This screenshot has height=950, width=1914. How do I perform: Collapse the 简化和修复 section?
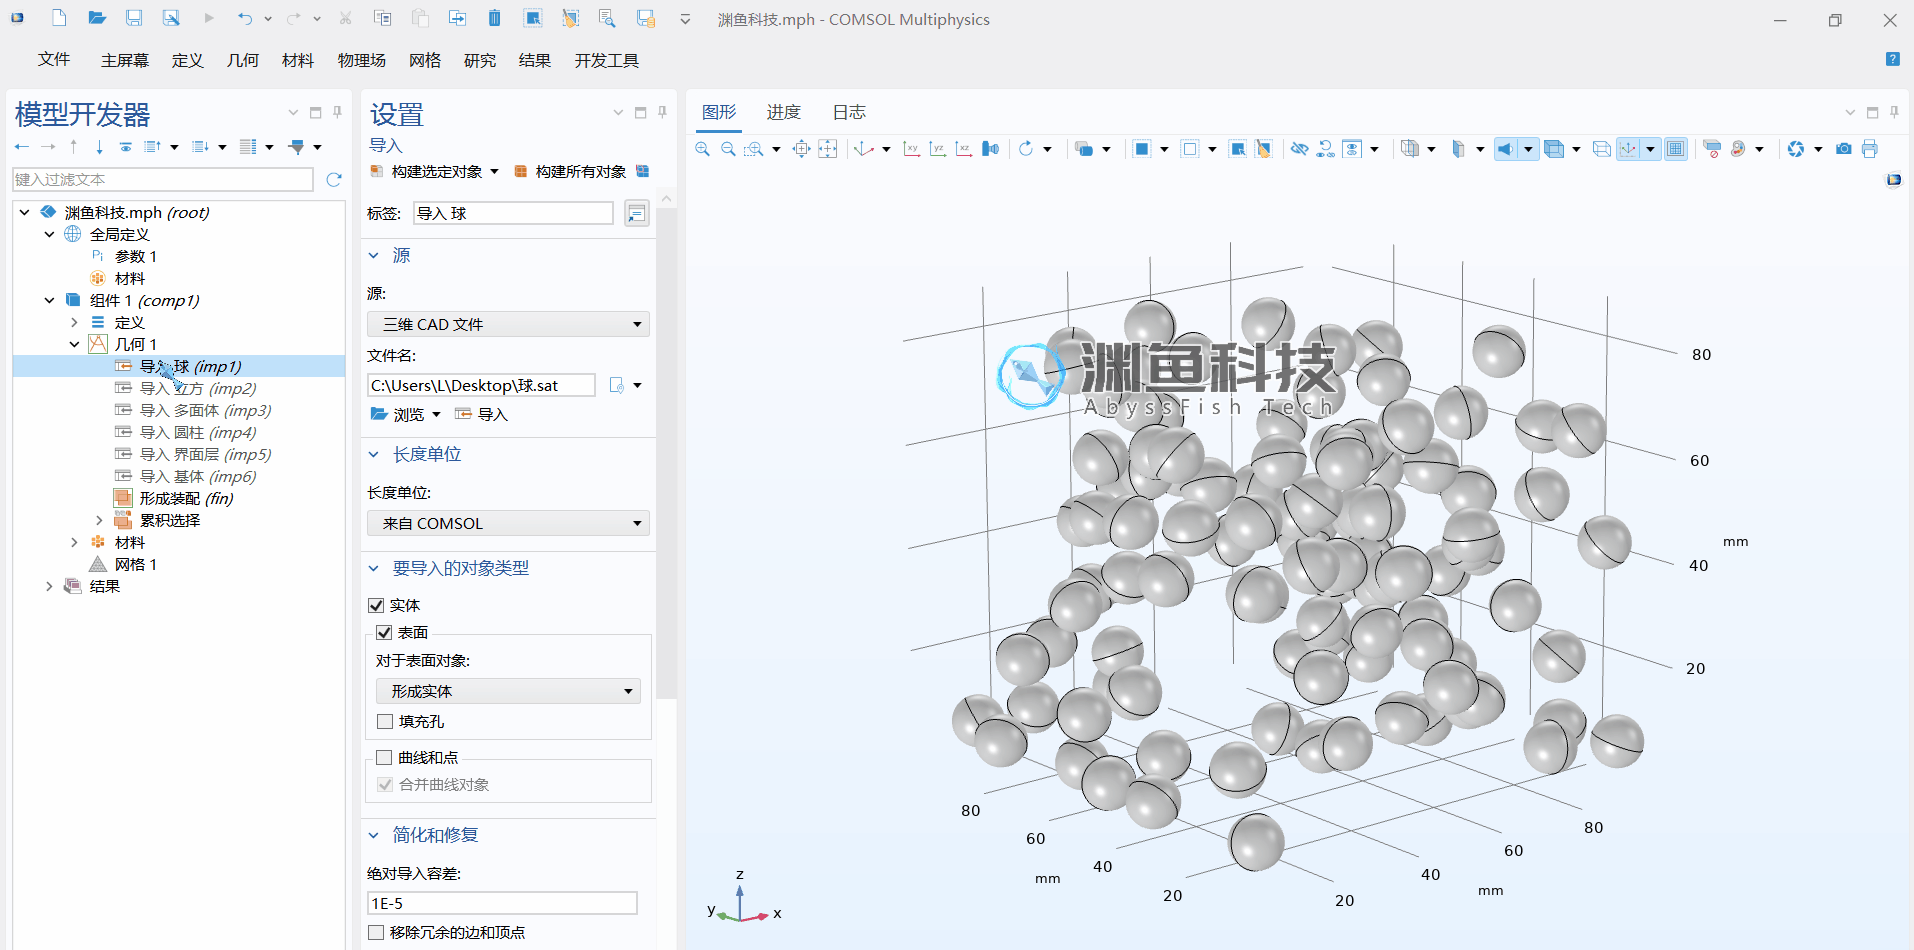point(374,835)
